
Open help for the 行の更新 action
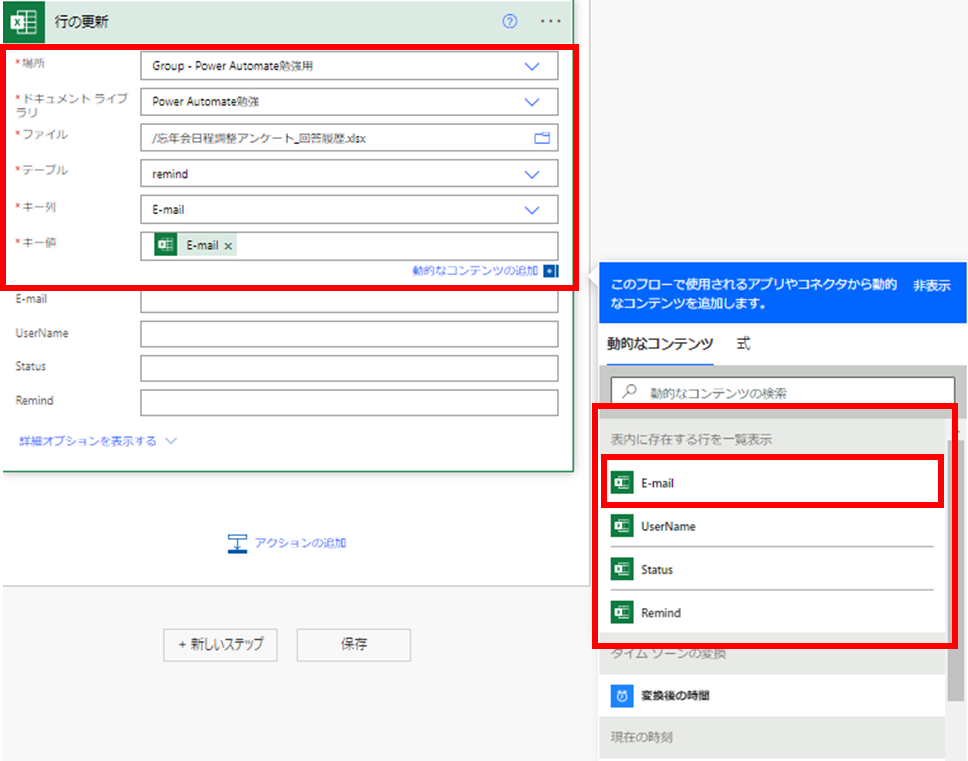pyautogui.click(x=509, y=22)
